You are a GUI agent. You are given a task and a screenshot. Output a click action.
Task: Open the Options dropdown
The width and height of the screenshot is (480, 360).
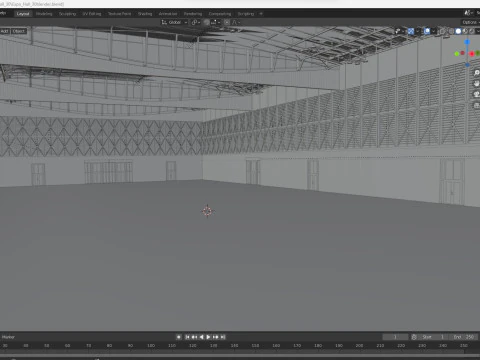point(470,22)
